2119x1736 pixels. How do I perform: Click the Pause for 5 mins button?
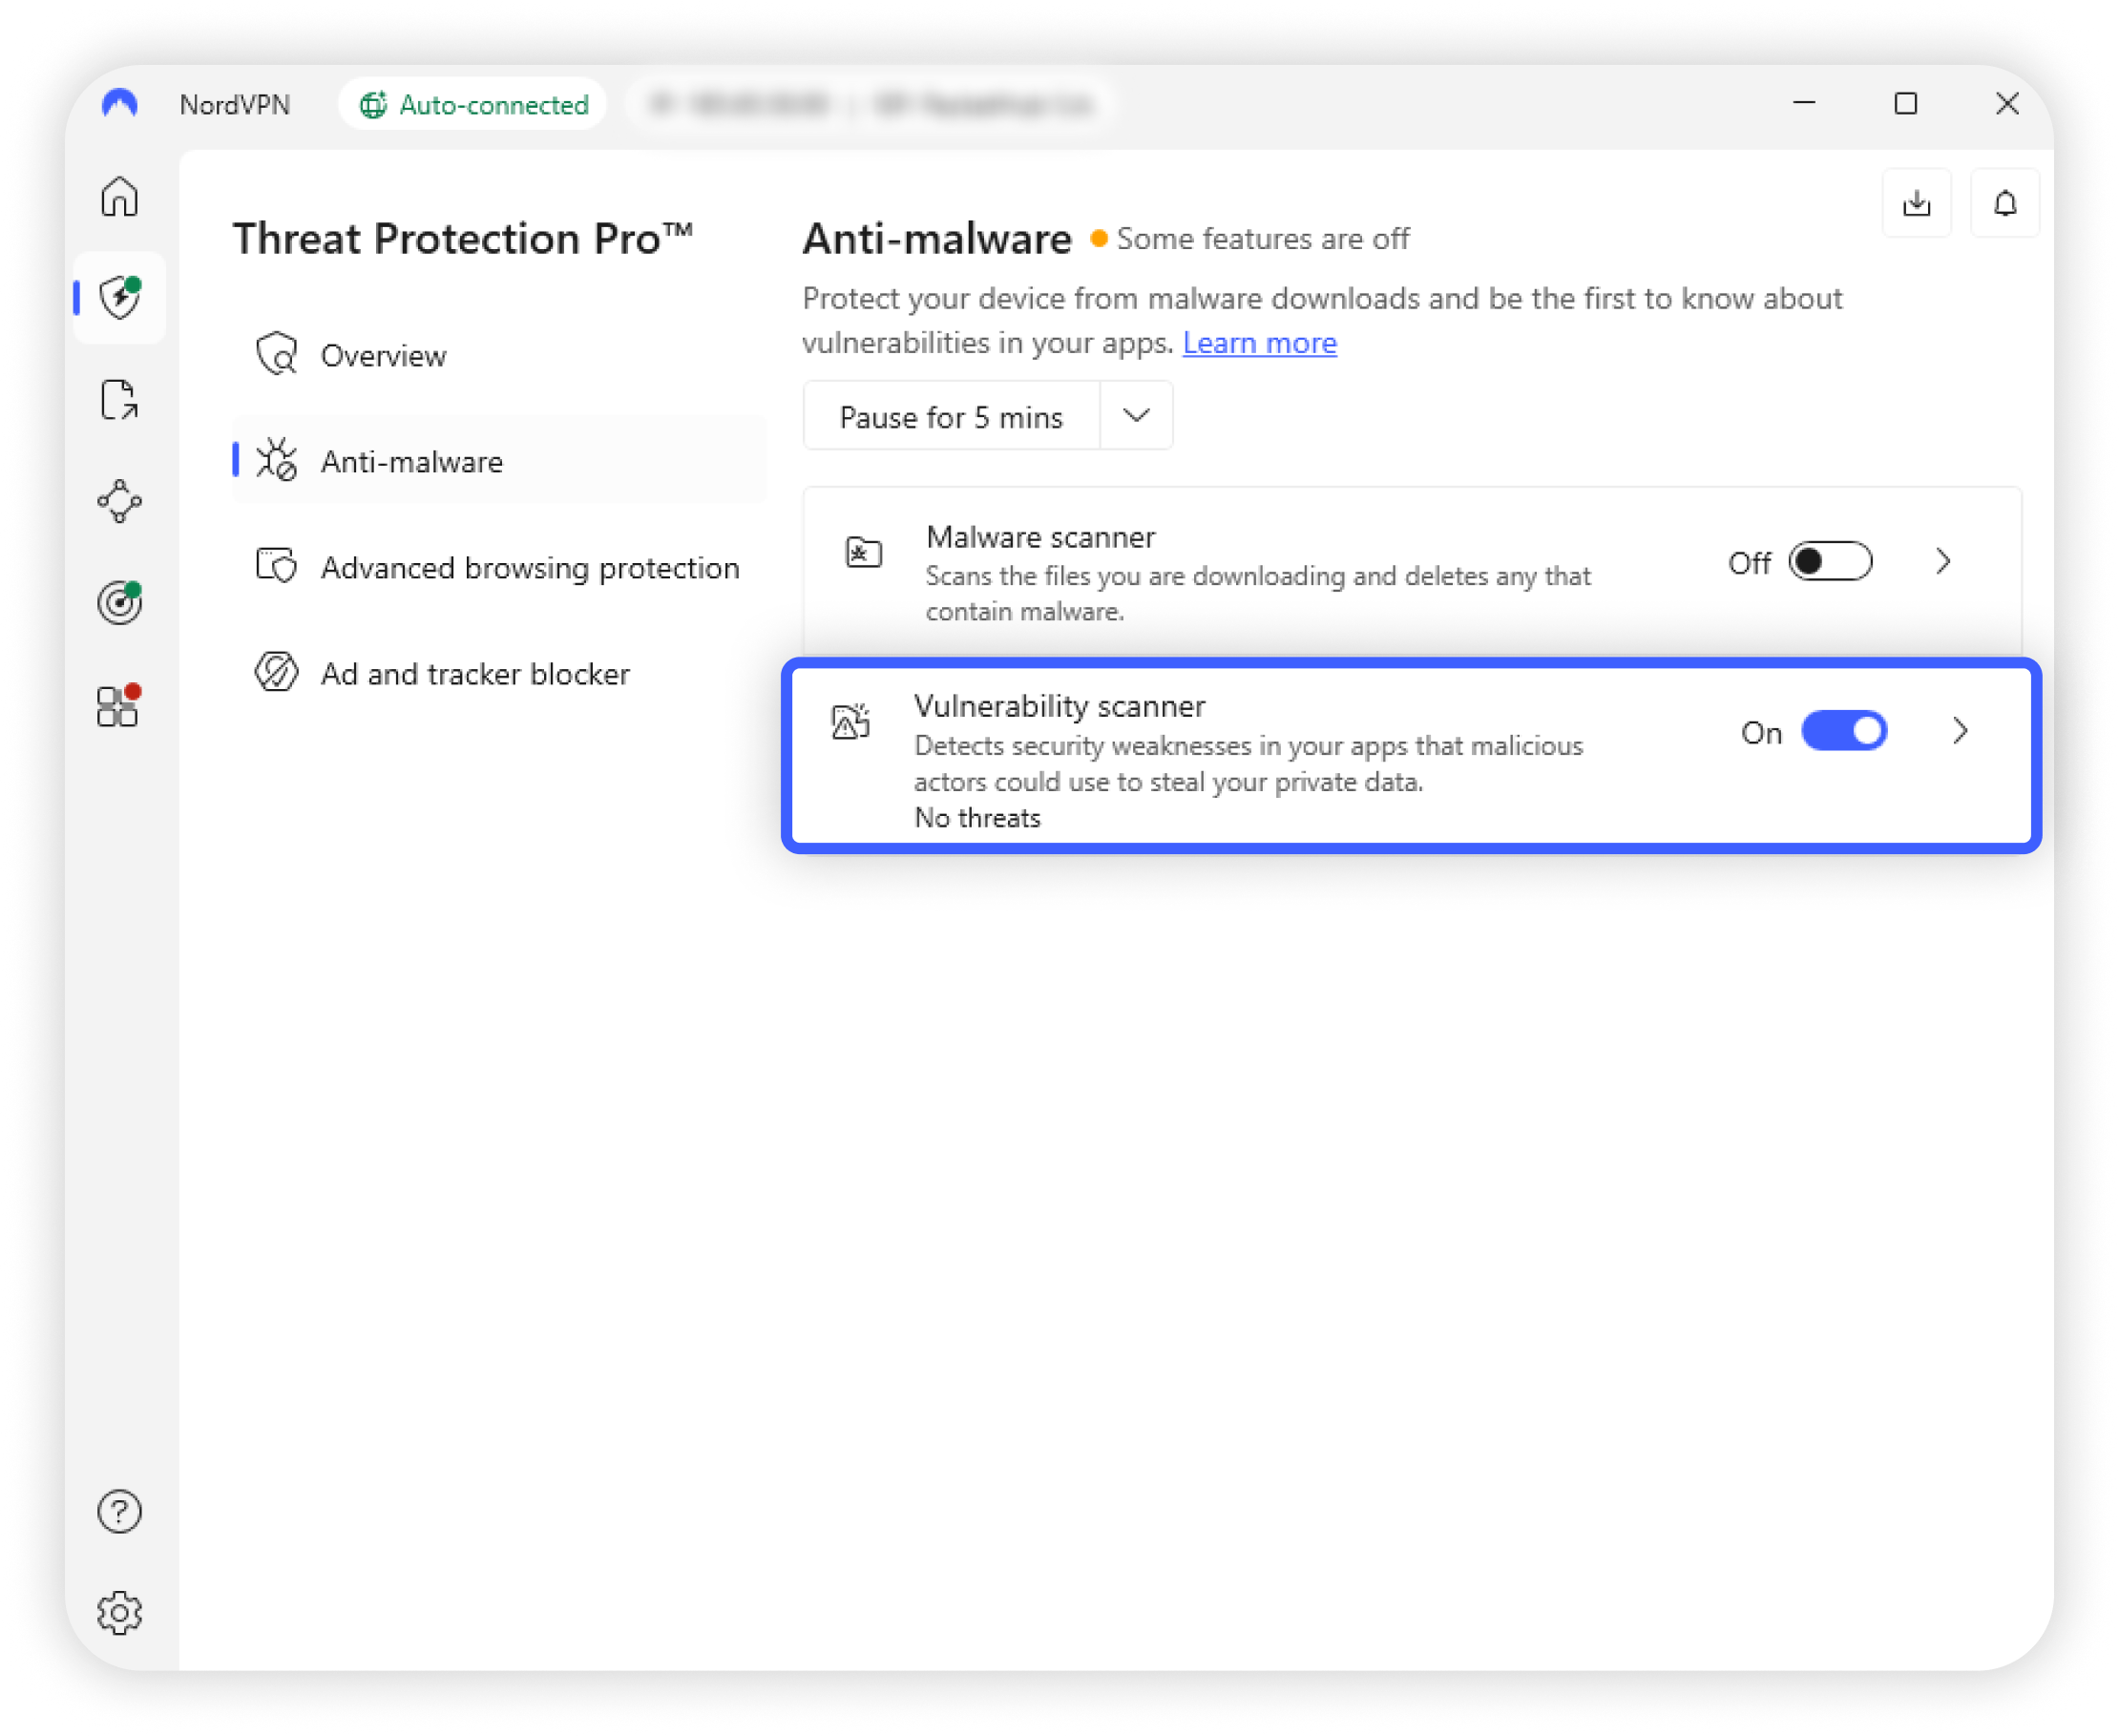coord(951,417)
